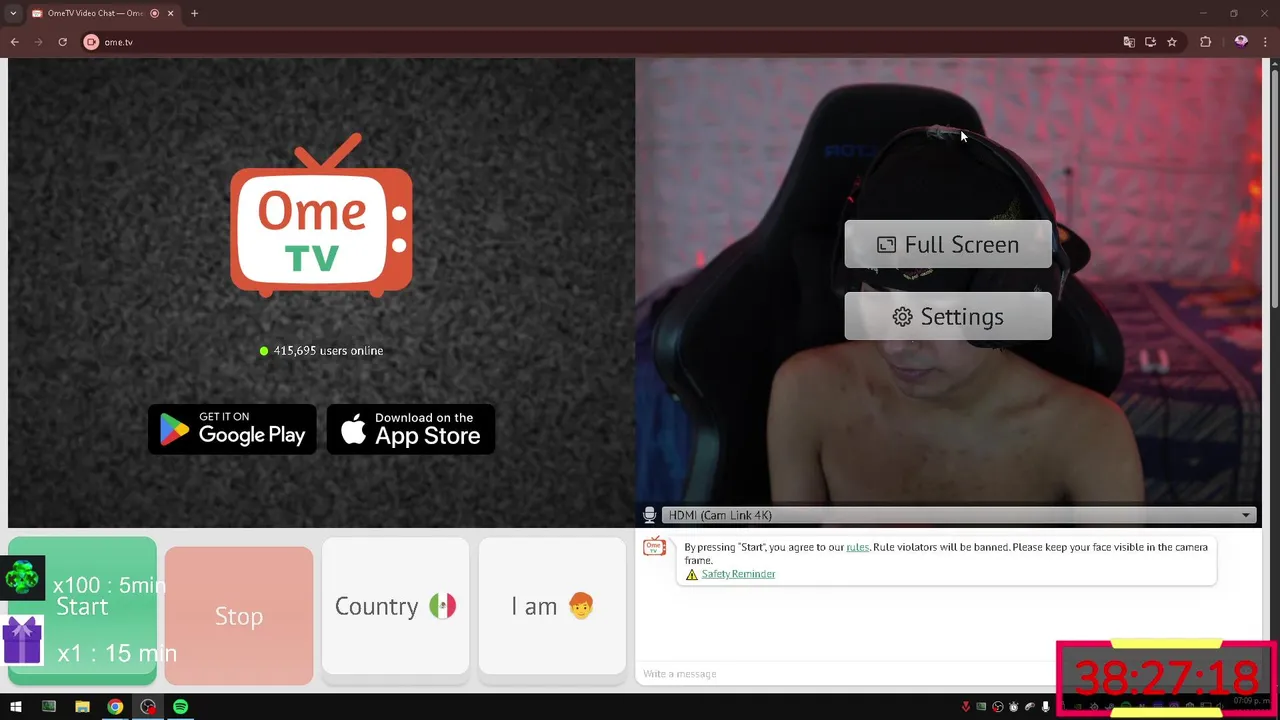Go back with the browser back arrow

14,42
